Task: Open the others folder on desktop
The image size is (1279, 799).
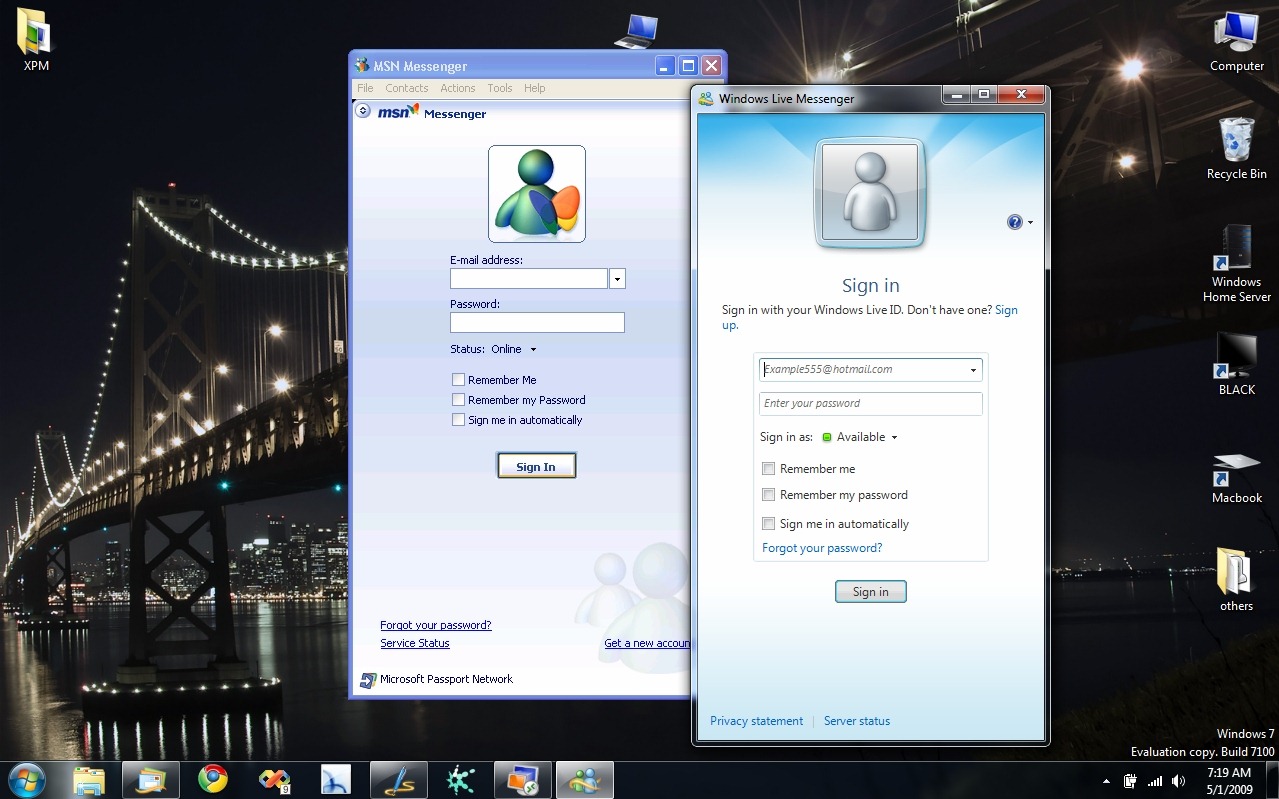Action: click(1236, 579)
